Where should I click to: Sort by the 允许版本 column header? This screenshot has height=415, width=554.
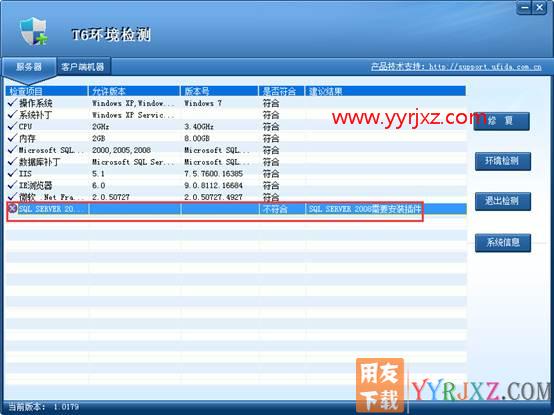tap(134, 91)
